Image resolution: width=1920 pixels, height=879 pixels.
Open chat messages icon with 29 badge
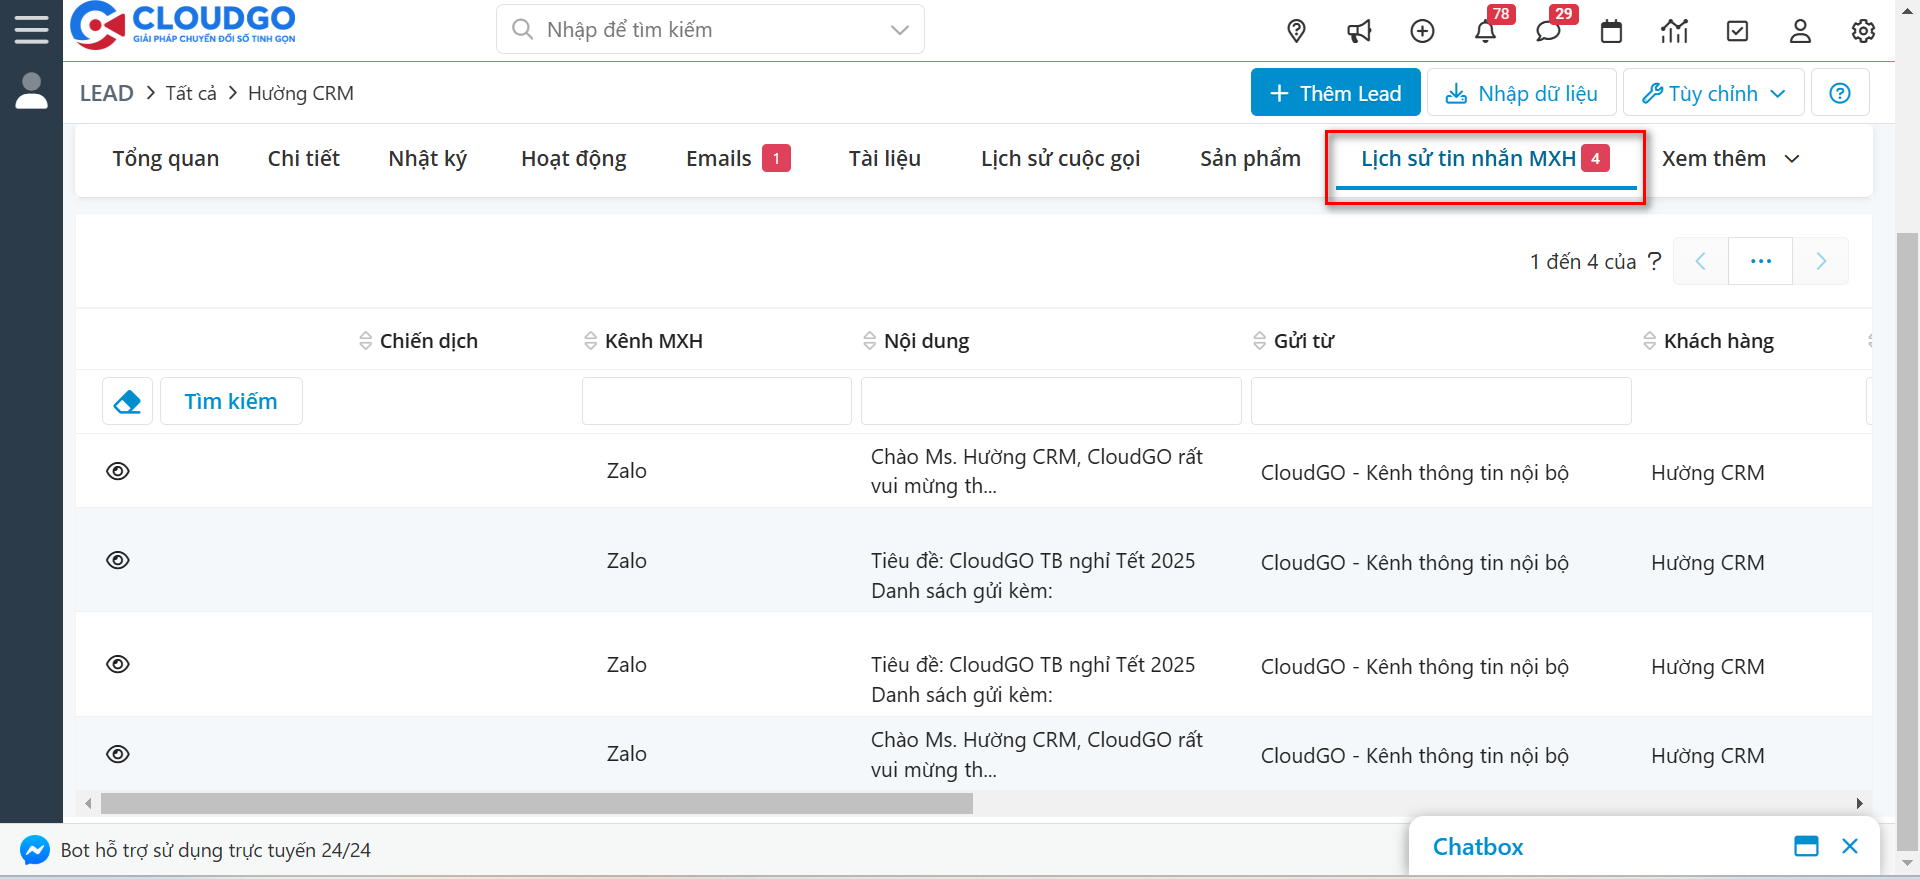(x=1548, y=31)
